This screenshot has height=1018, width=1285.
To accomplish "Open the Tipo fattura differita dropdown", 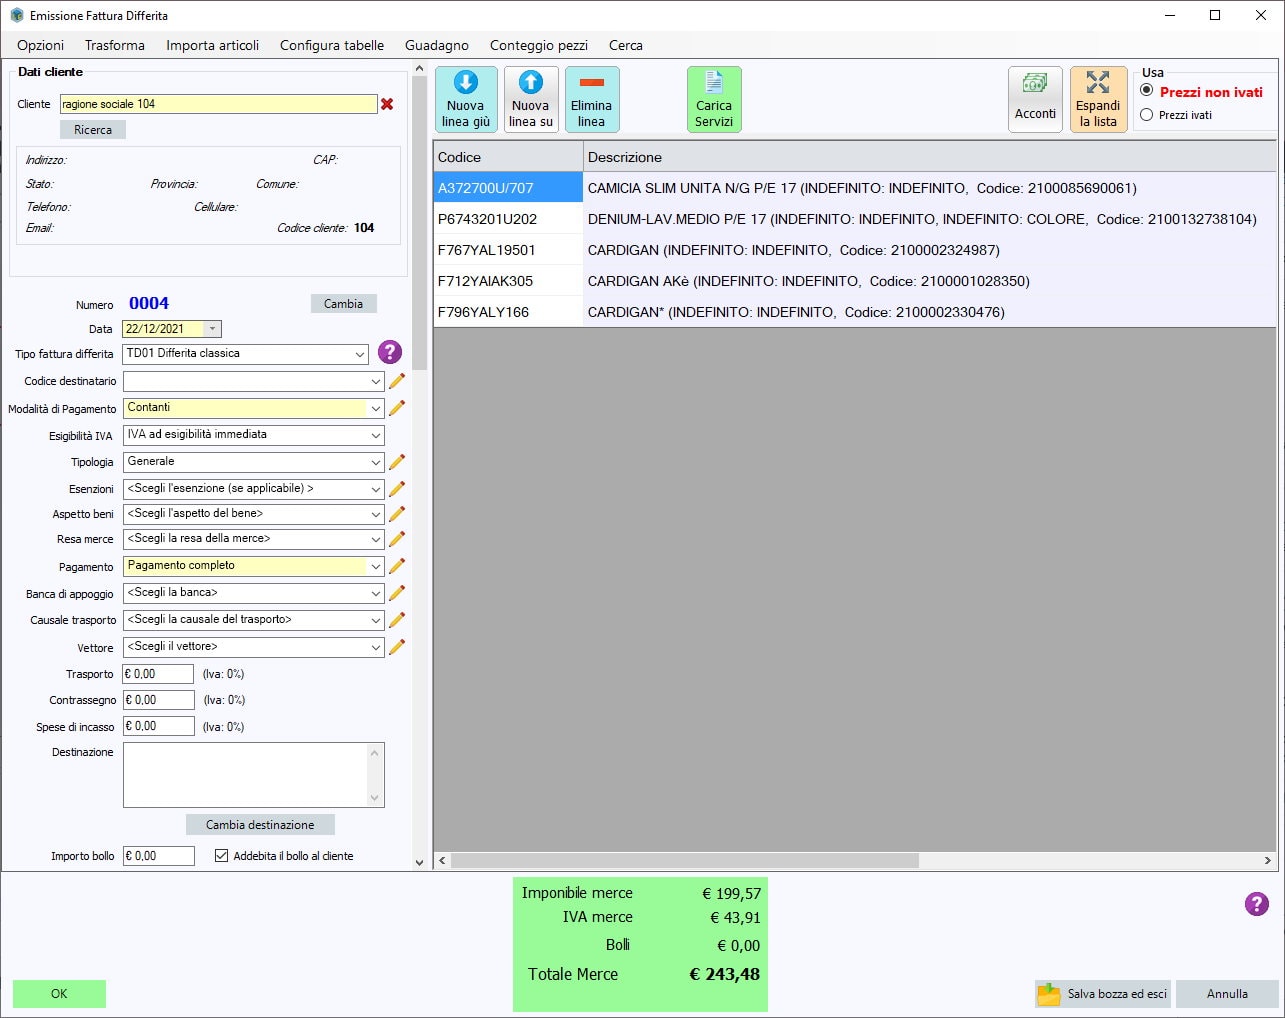I will pyautogui.click(x=360, y=354).
